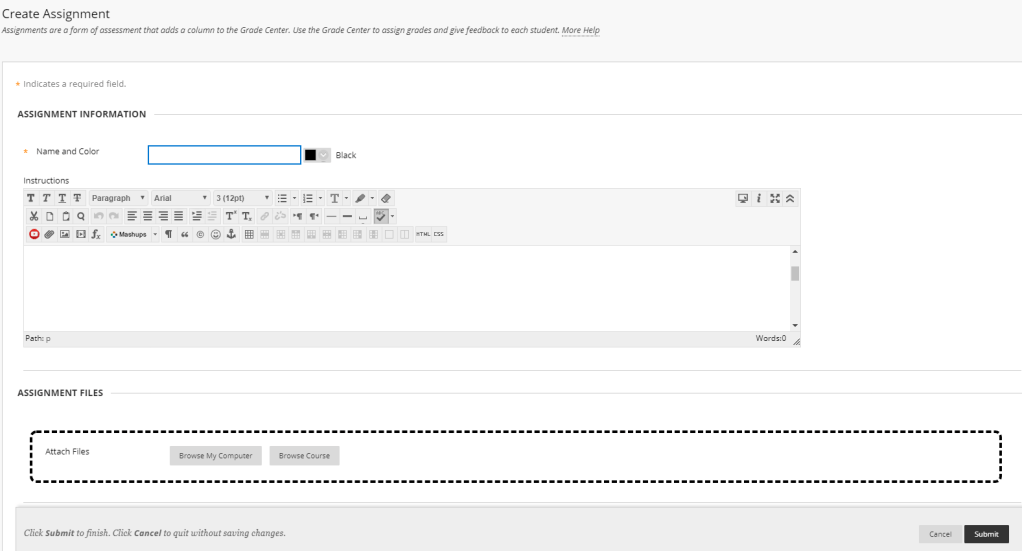Toggle italic text formatting
This screenshot has height=551, width=1022.
tap(46, 198)
